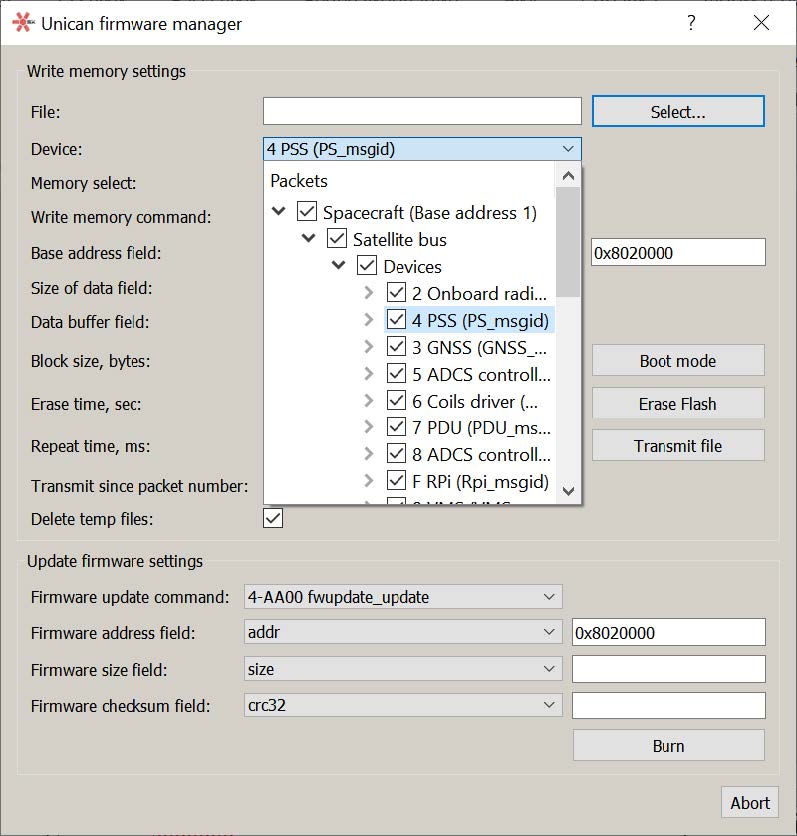
Task: Click the Abort button
Action: coord(750,802)
